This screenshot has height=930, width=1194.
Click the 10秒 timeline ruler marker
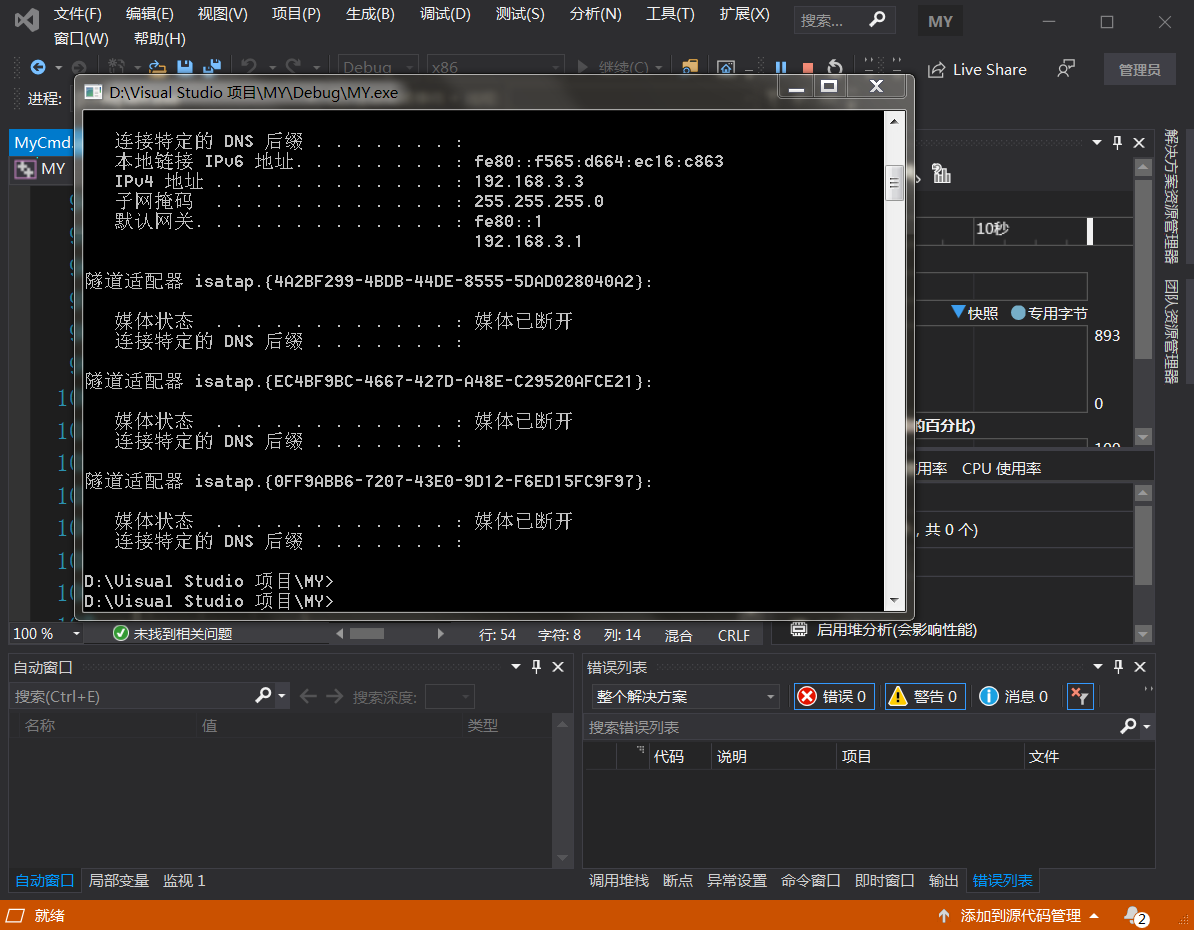[992, 229]
